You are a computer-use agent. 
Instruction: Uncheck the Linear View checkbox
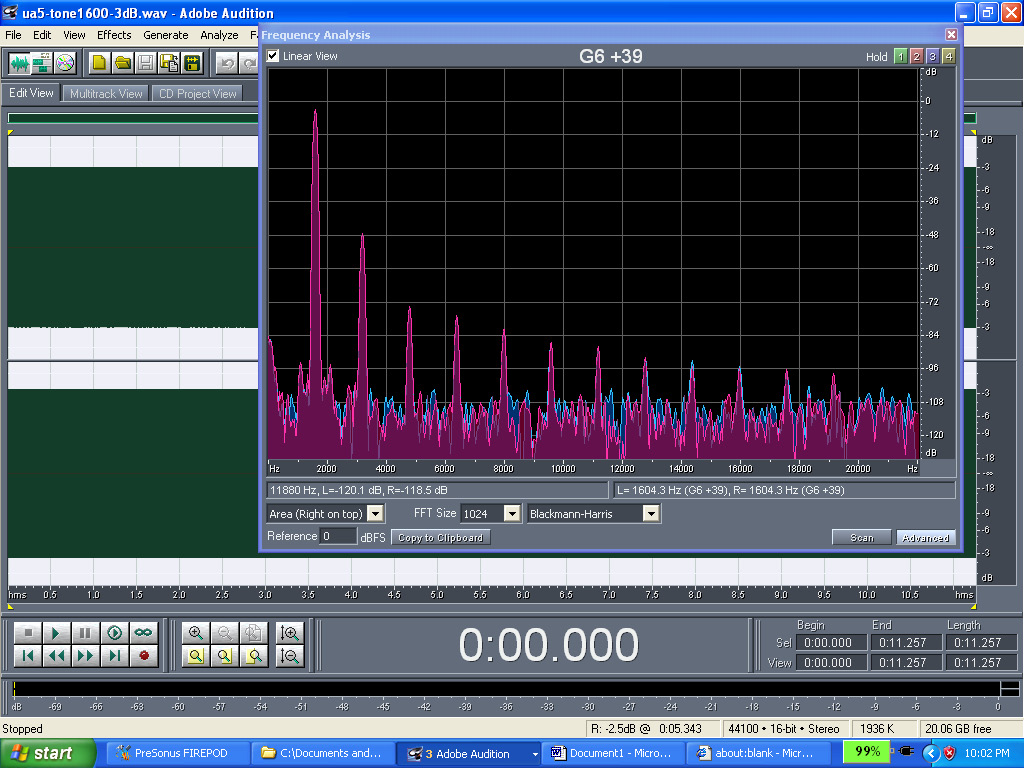pyautogui.click(x=274, y=57)
